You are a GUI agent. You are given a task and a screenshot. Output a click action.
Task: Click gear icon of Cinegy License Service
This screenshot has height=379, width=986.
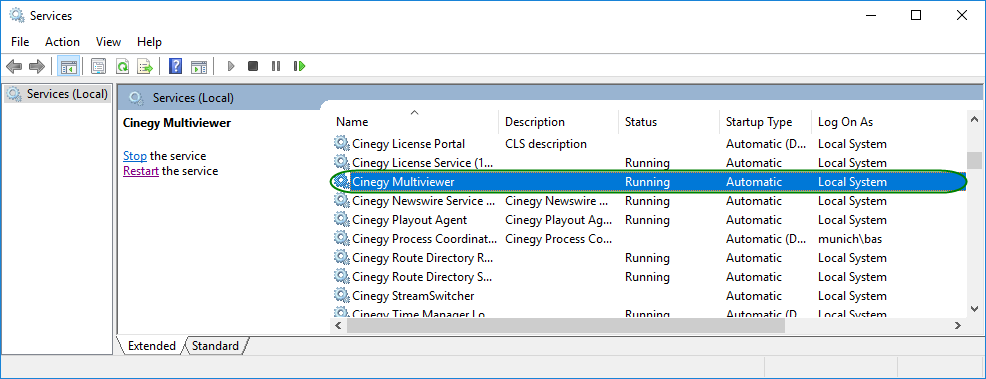click(341, 162)
